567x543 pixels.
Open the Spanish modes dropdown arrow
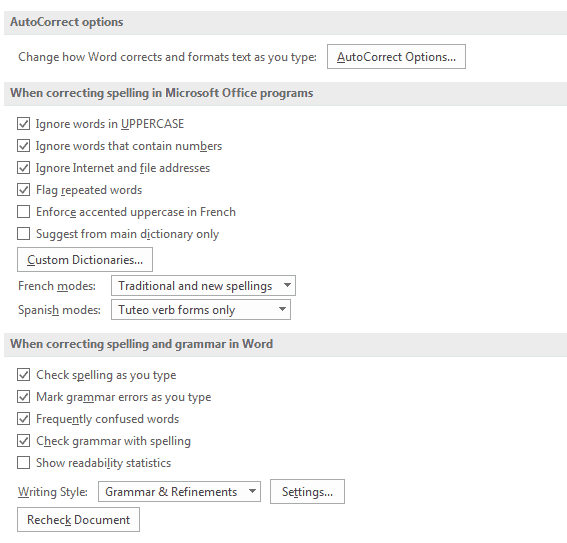[282, 309]
